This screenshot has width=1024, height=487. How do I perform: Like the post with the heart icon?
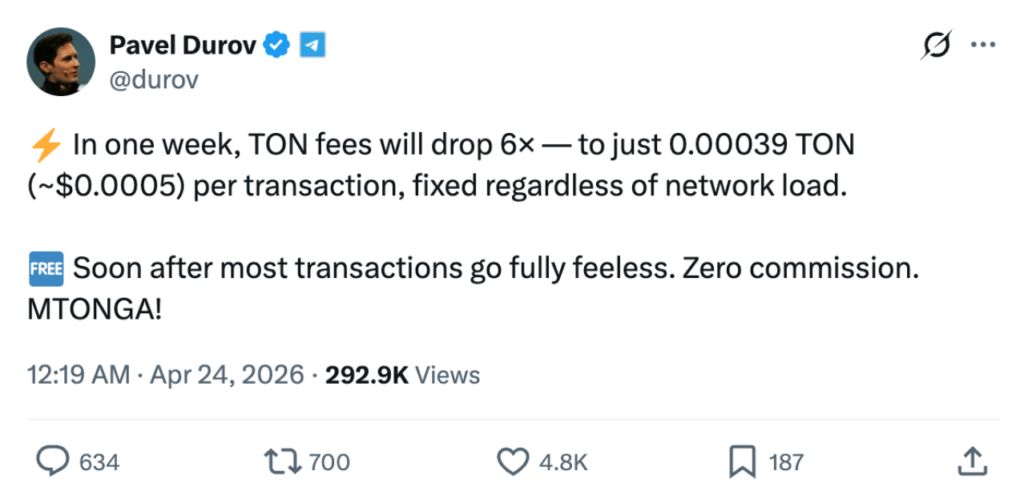click(x=512, y=460)
